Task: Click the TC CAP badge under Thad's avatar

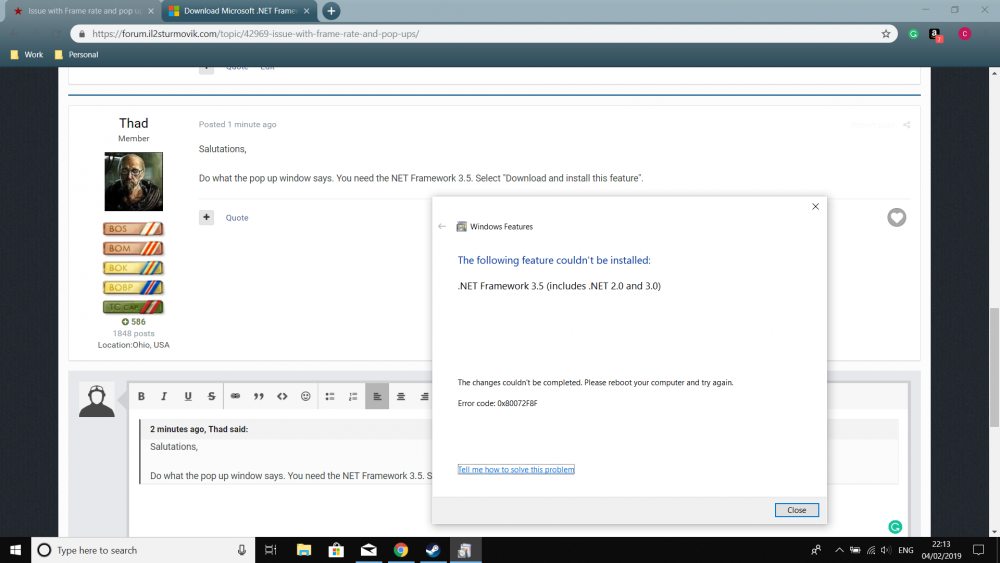Action: pos(133,307)
